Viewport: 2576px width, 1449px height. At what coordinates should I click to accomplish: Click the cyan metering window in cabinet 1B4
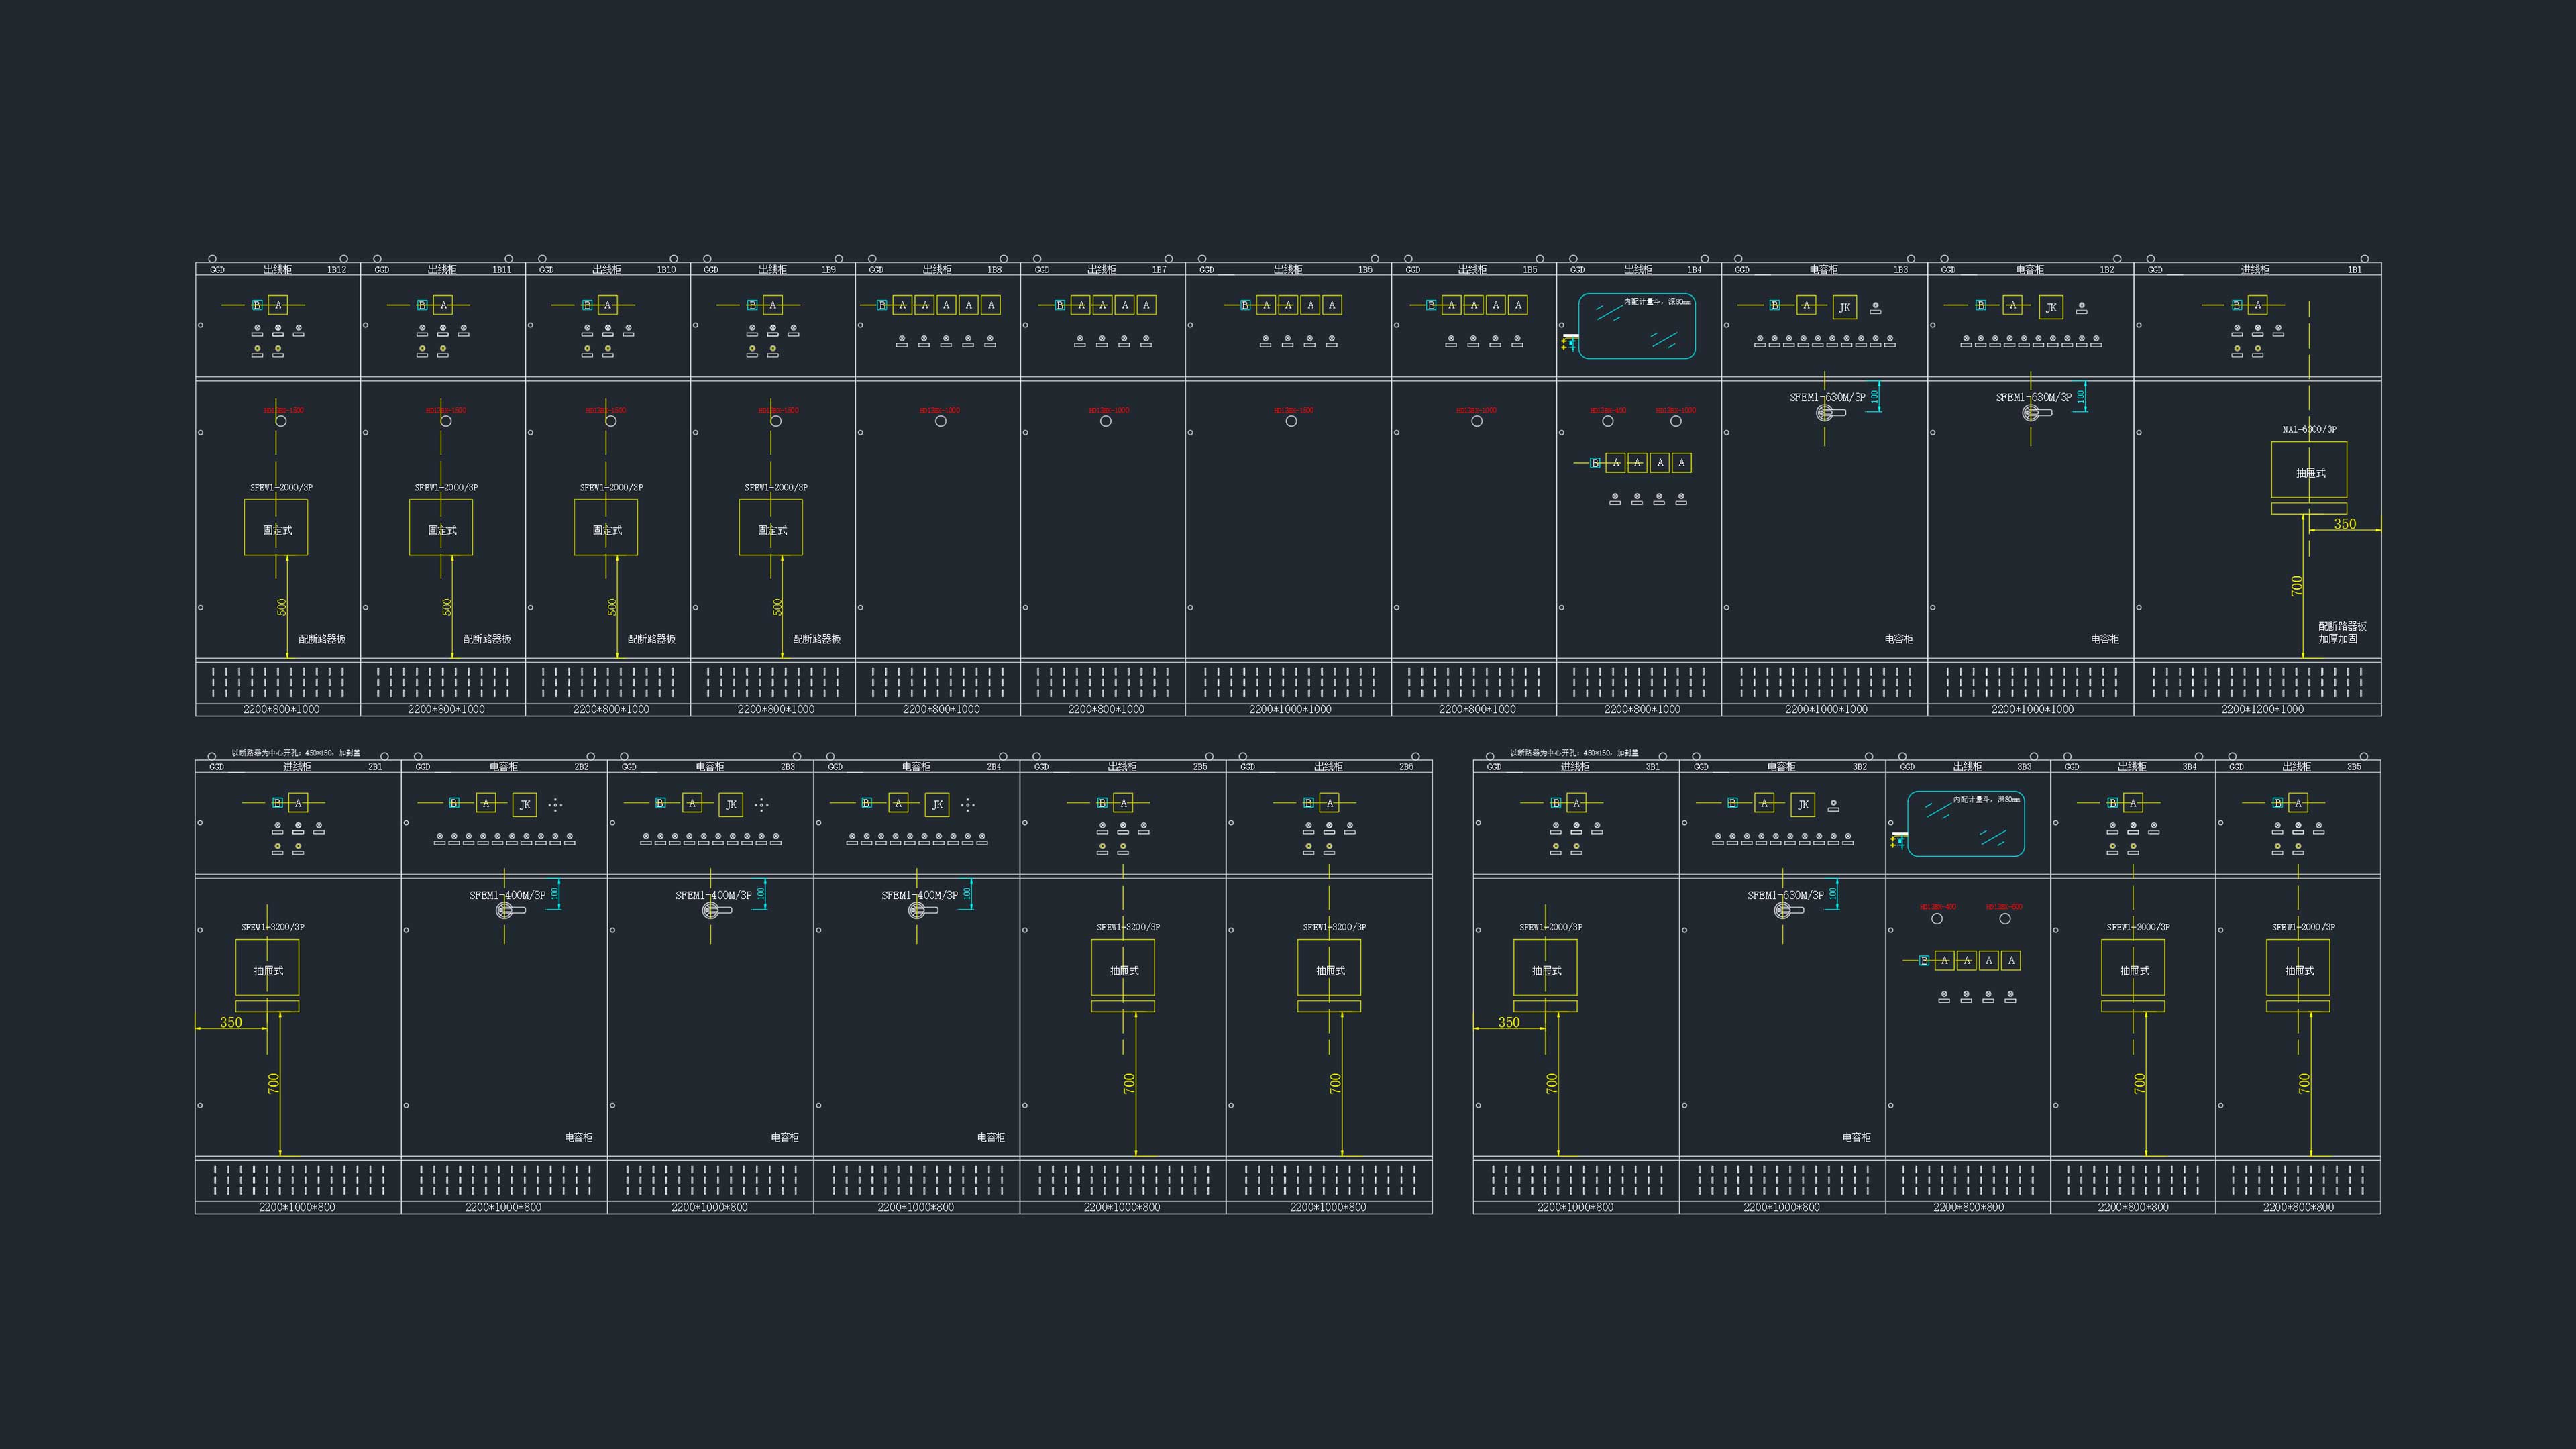[x=1636, y=326]
